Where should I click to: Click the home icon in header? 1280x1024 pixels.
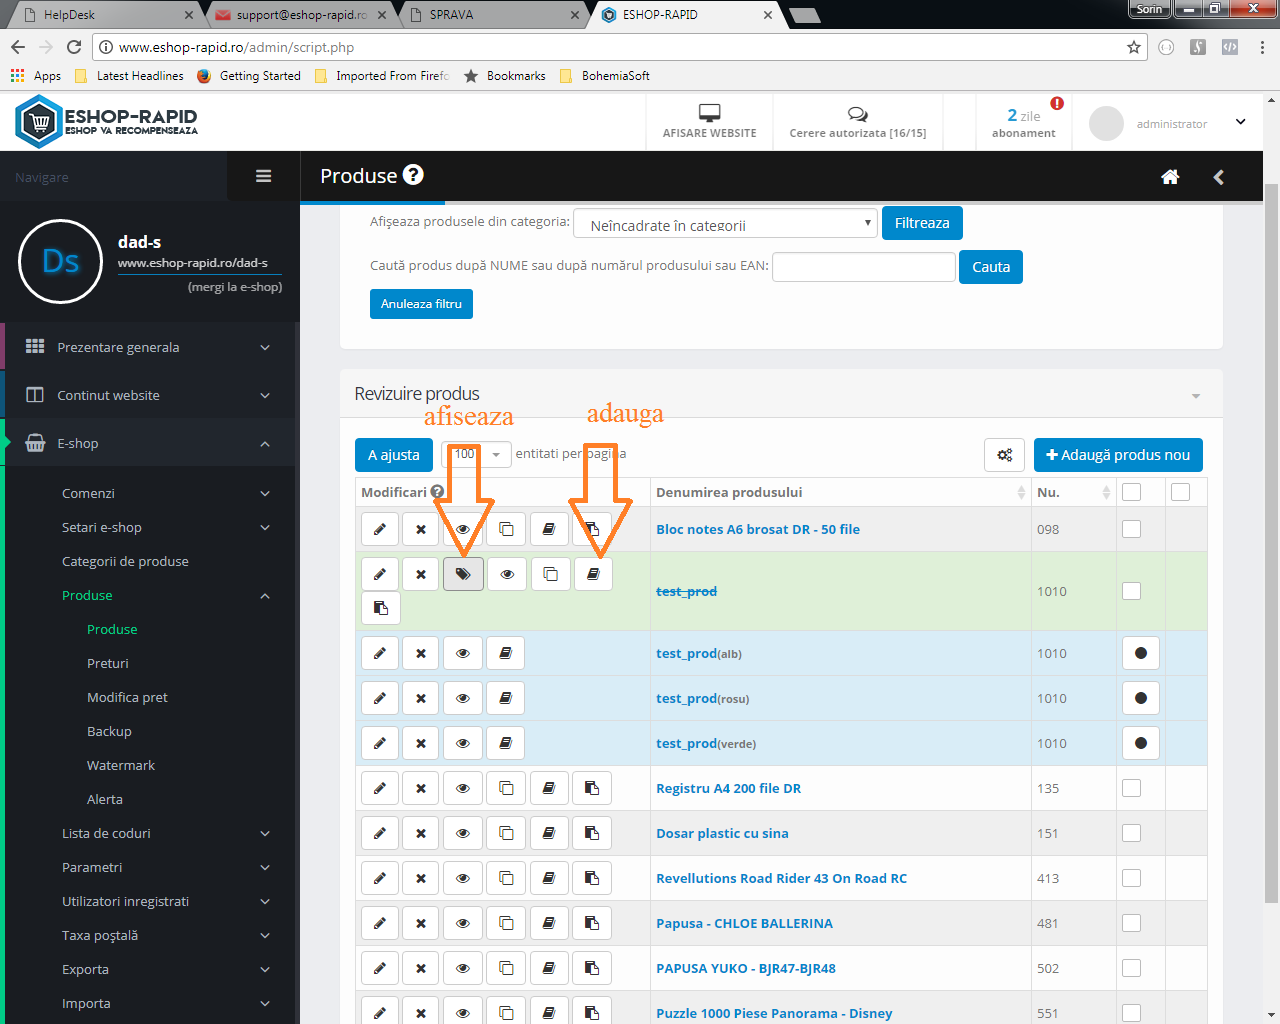point(1169,177)
